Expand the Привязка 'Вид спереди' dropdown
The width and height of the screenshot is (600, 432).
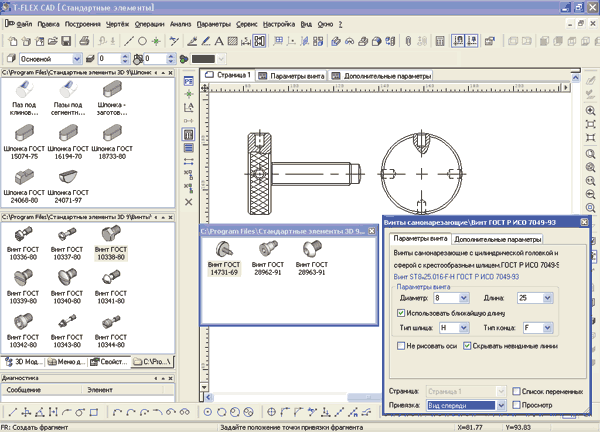click(x=500, y=406)
